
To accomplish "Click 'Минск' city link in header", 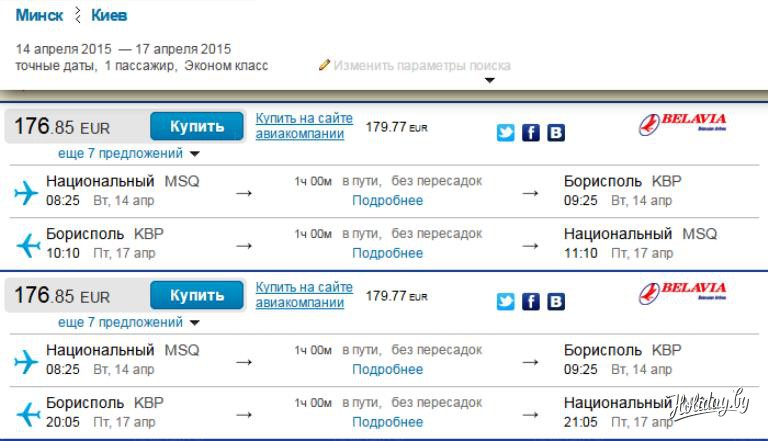I will [39, 16].
